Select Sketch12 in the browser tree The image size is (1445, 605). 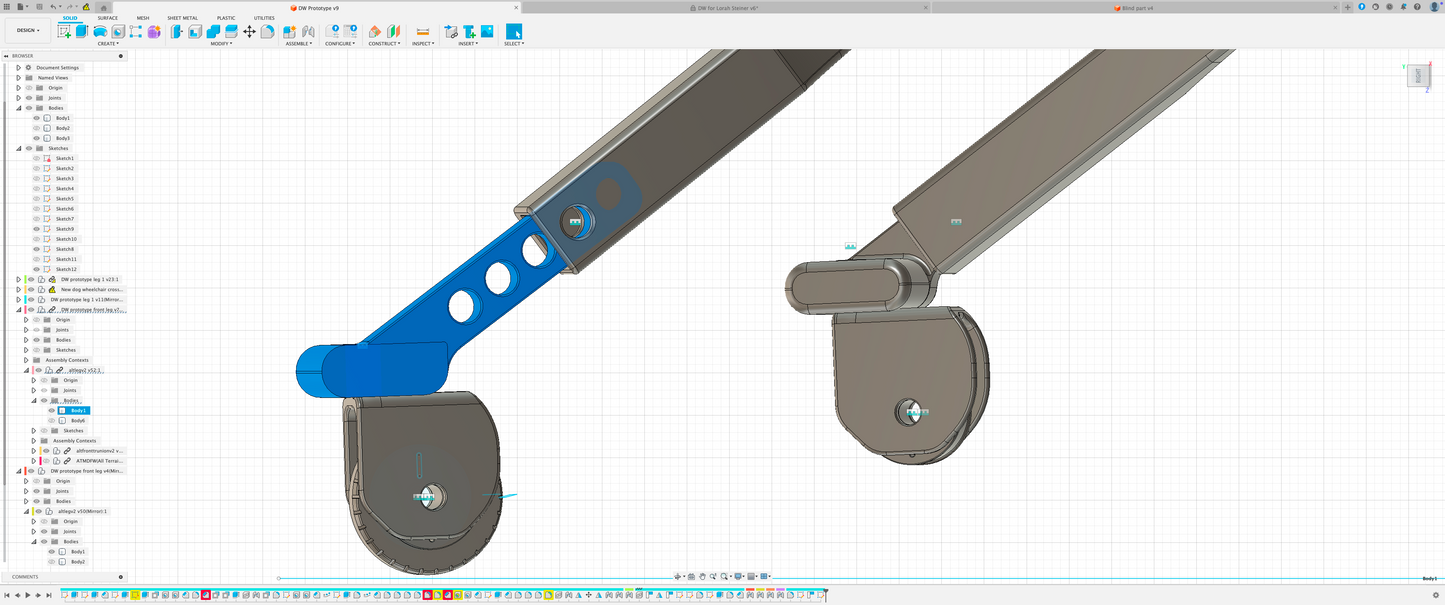tap(66, 269)
